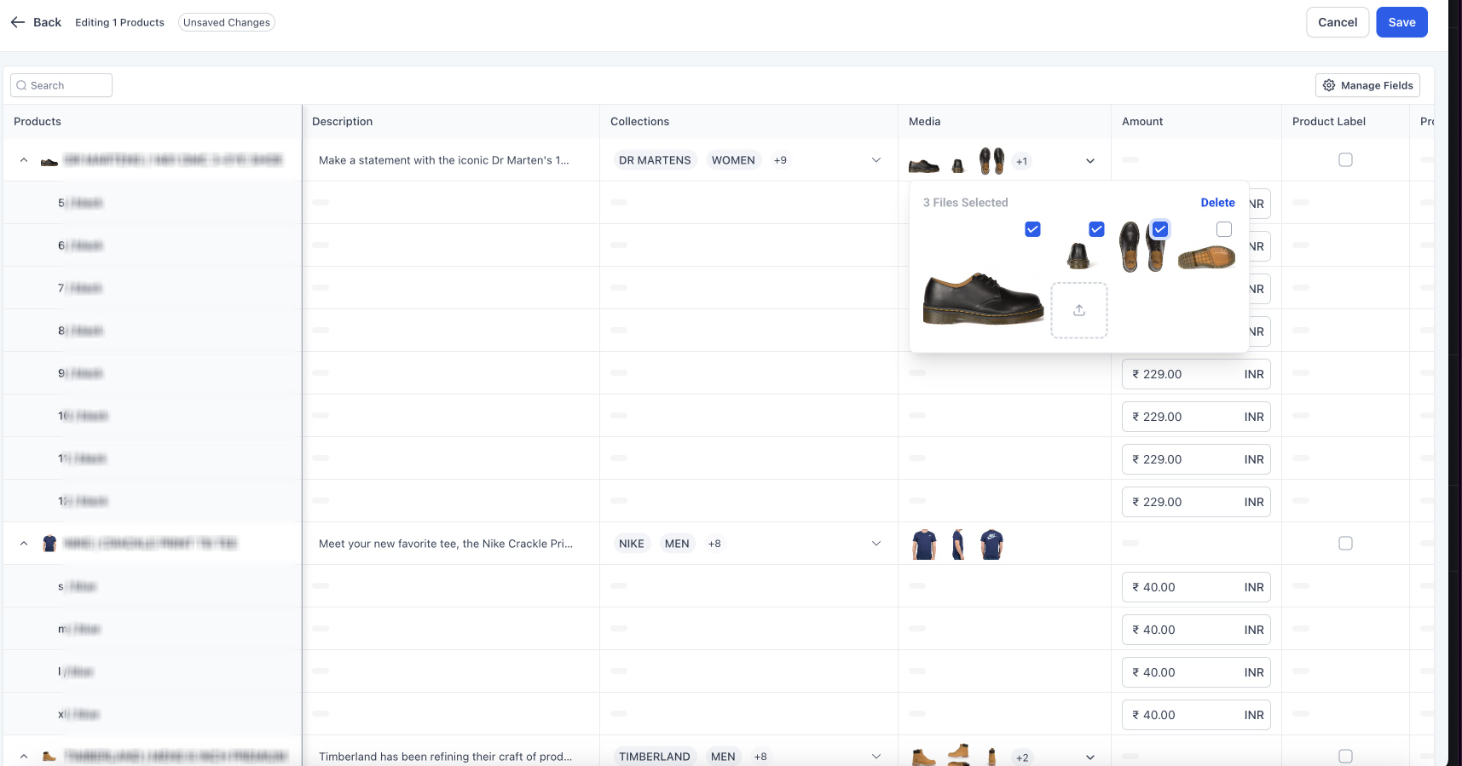Open the Dr Martens collections dropdown
This screenshot has width=1462, height=766.
(x=876, y=160)
